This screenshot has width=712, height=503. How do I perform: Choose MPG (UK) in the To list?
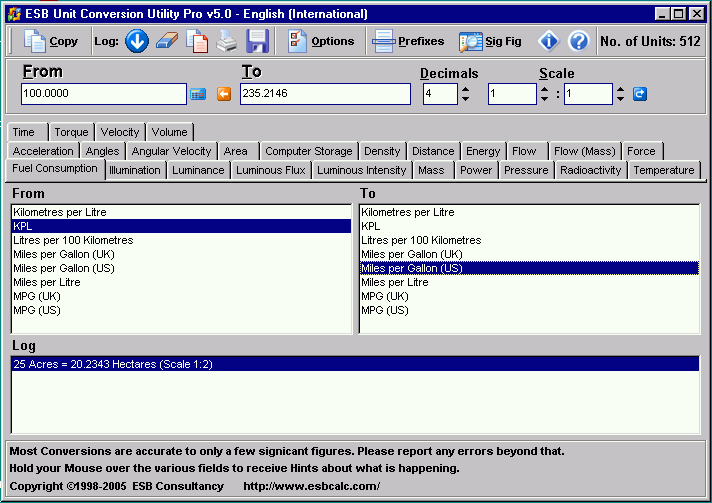(529, 296)
